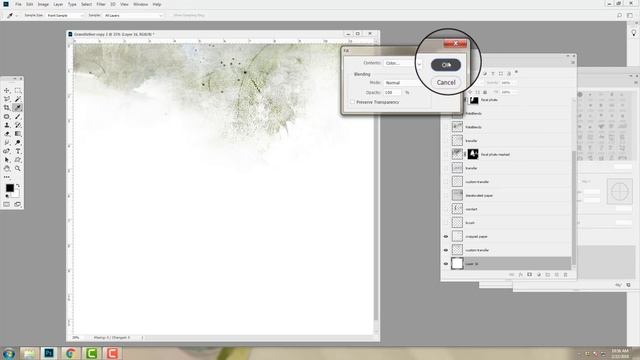Open File Explorer from the taskbar
Image resolution: width=640 pixels, height=360 pixels.
(28, 353)
